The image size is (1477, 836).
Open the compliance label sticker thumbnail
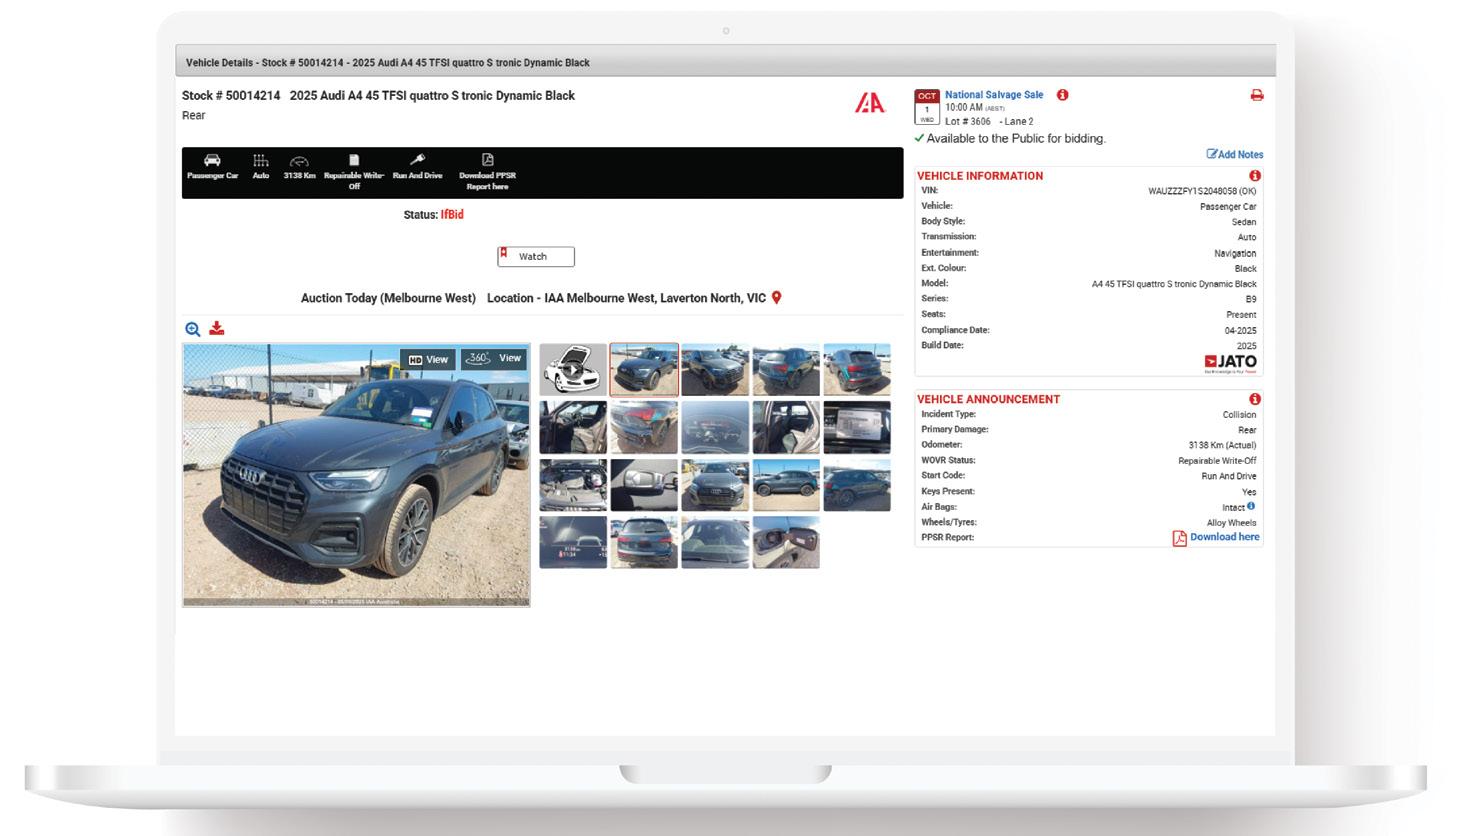[857, 428]
